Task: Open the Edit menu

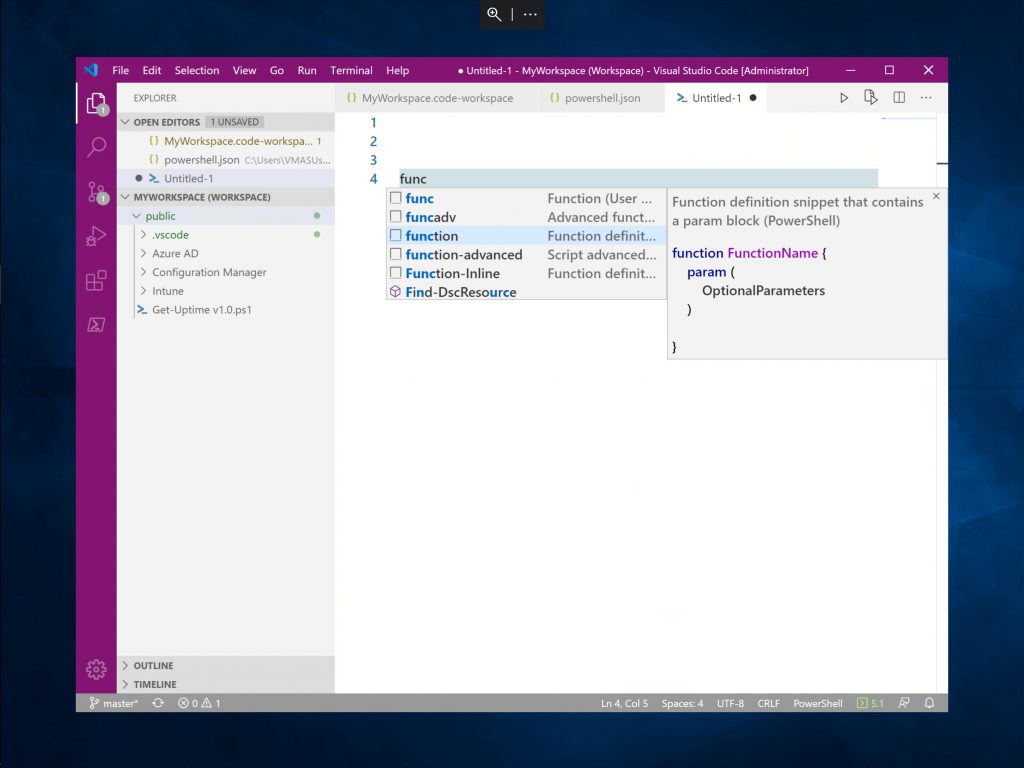Action: click(x=152, y=71)
